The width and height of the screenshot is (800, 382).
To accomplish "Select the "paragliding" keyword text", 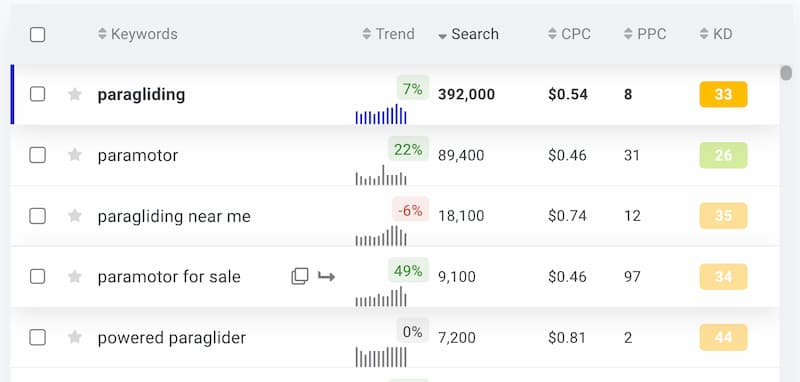I will click(141, 95).
